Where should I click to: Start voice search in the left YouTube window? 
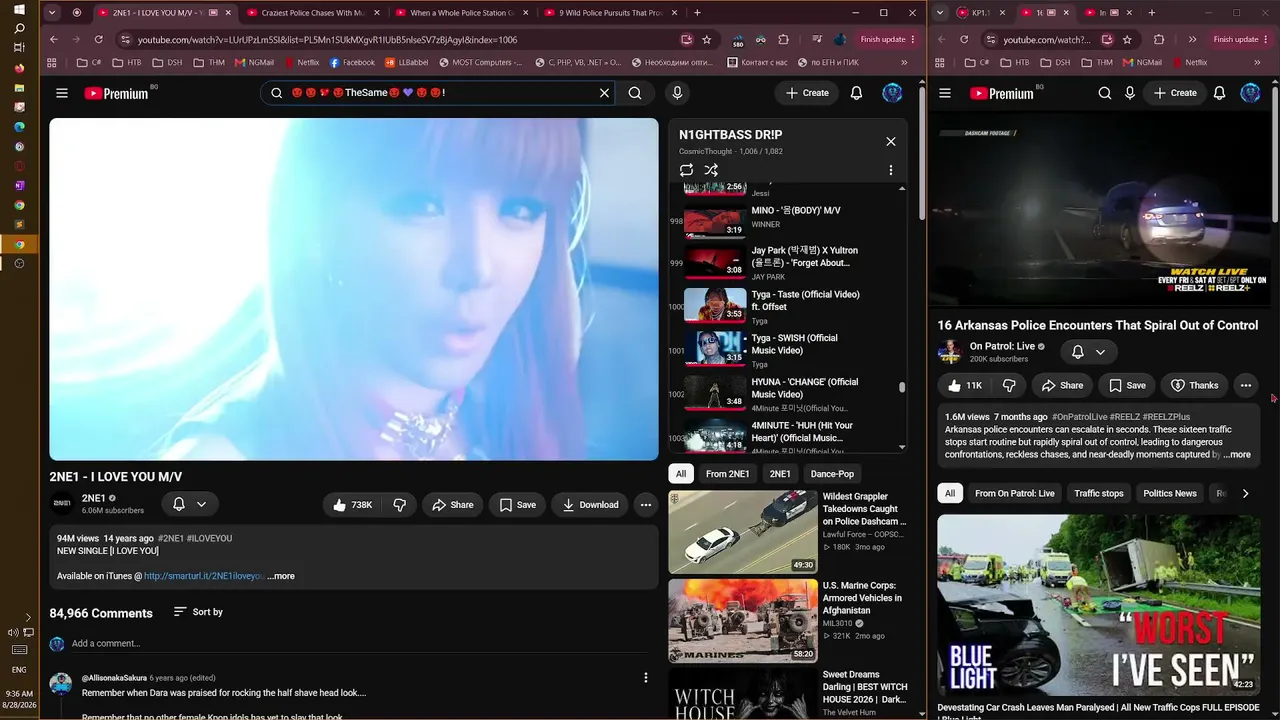pos(677,93)
